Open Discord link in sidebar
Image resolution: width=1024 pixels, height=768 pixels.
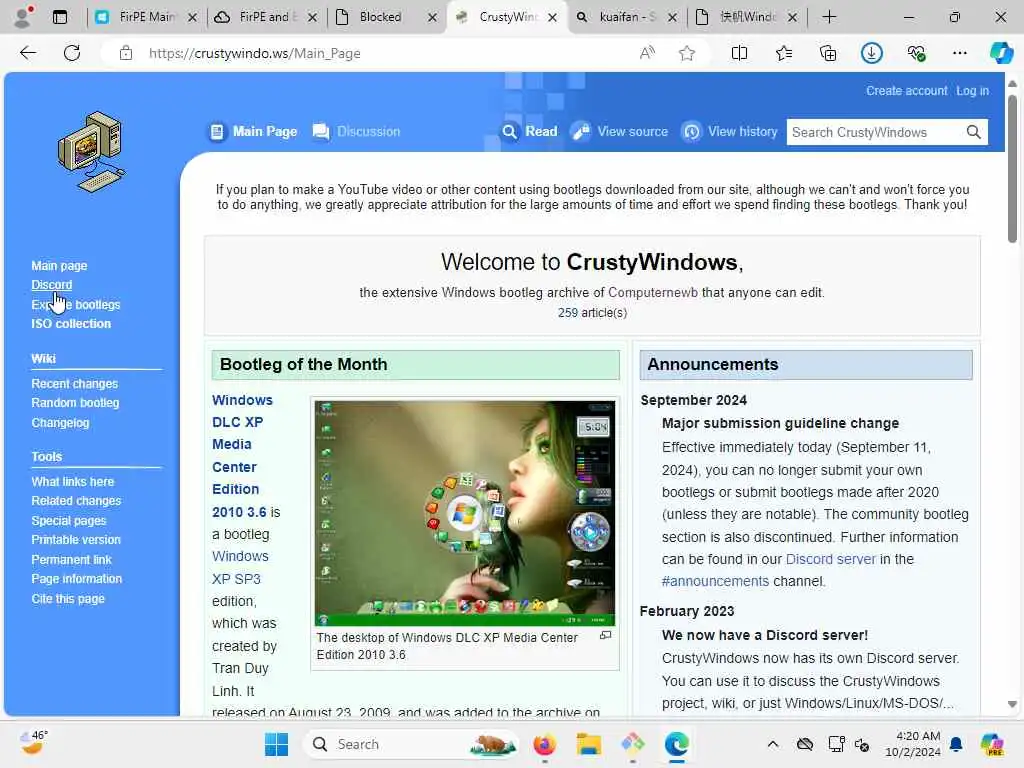click(52, 285)
